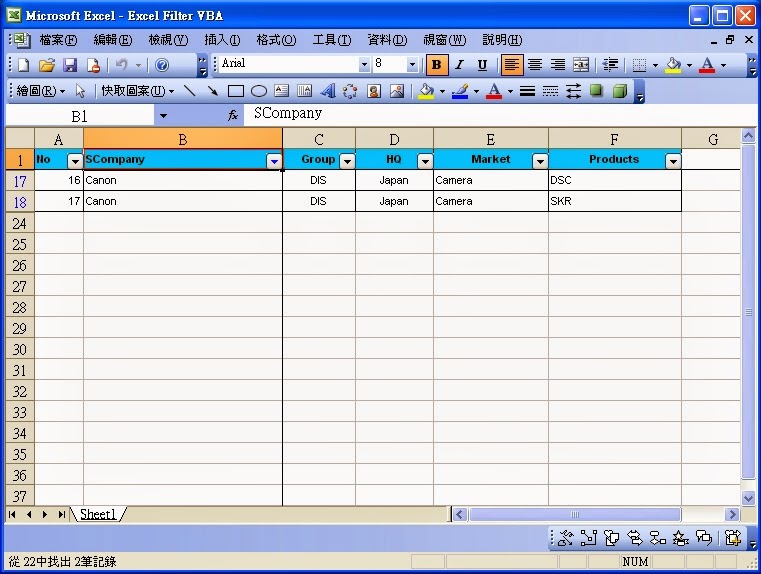Choose Line Style in drawing toolbar

527,91
